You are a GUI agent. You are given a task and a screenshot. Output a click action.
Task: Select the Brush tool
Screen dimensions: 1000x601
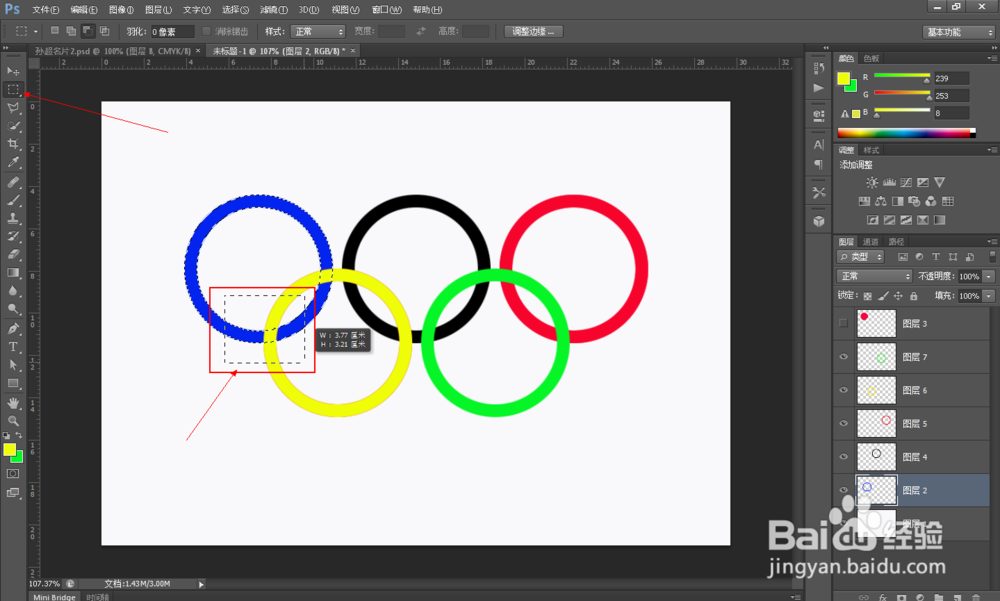[13, 200]
